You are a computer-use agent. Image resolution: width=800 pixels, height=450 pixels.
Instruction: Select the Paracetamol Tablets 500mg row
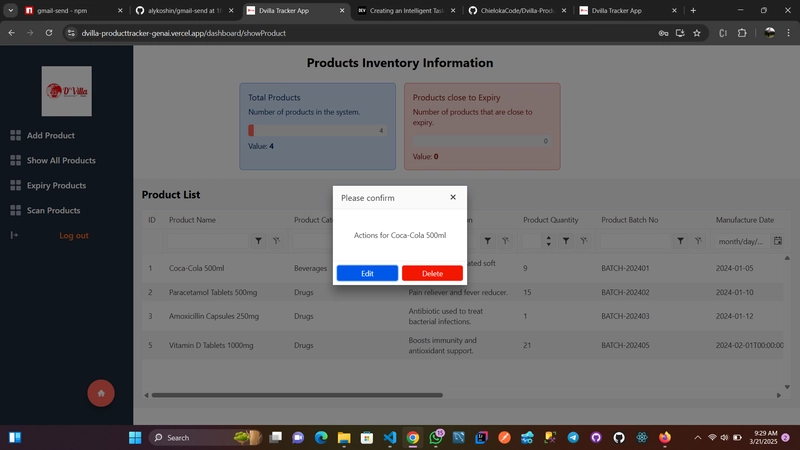click(462, 292)
